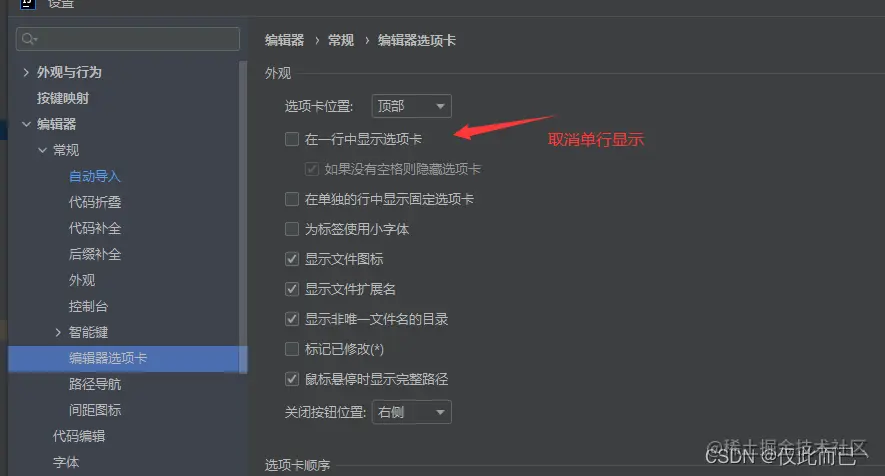
Task: Enable 在一行中显示选项卡 checkbox
Action: click(292, 139)
